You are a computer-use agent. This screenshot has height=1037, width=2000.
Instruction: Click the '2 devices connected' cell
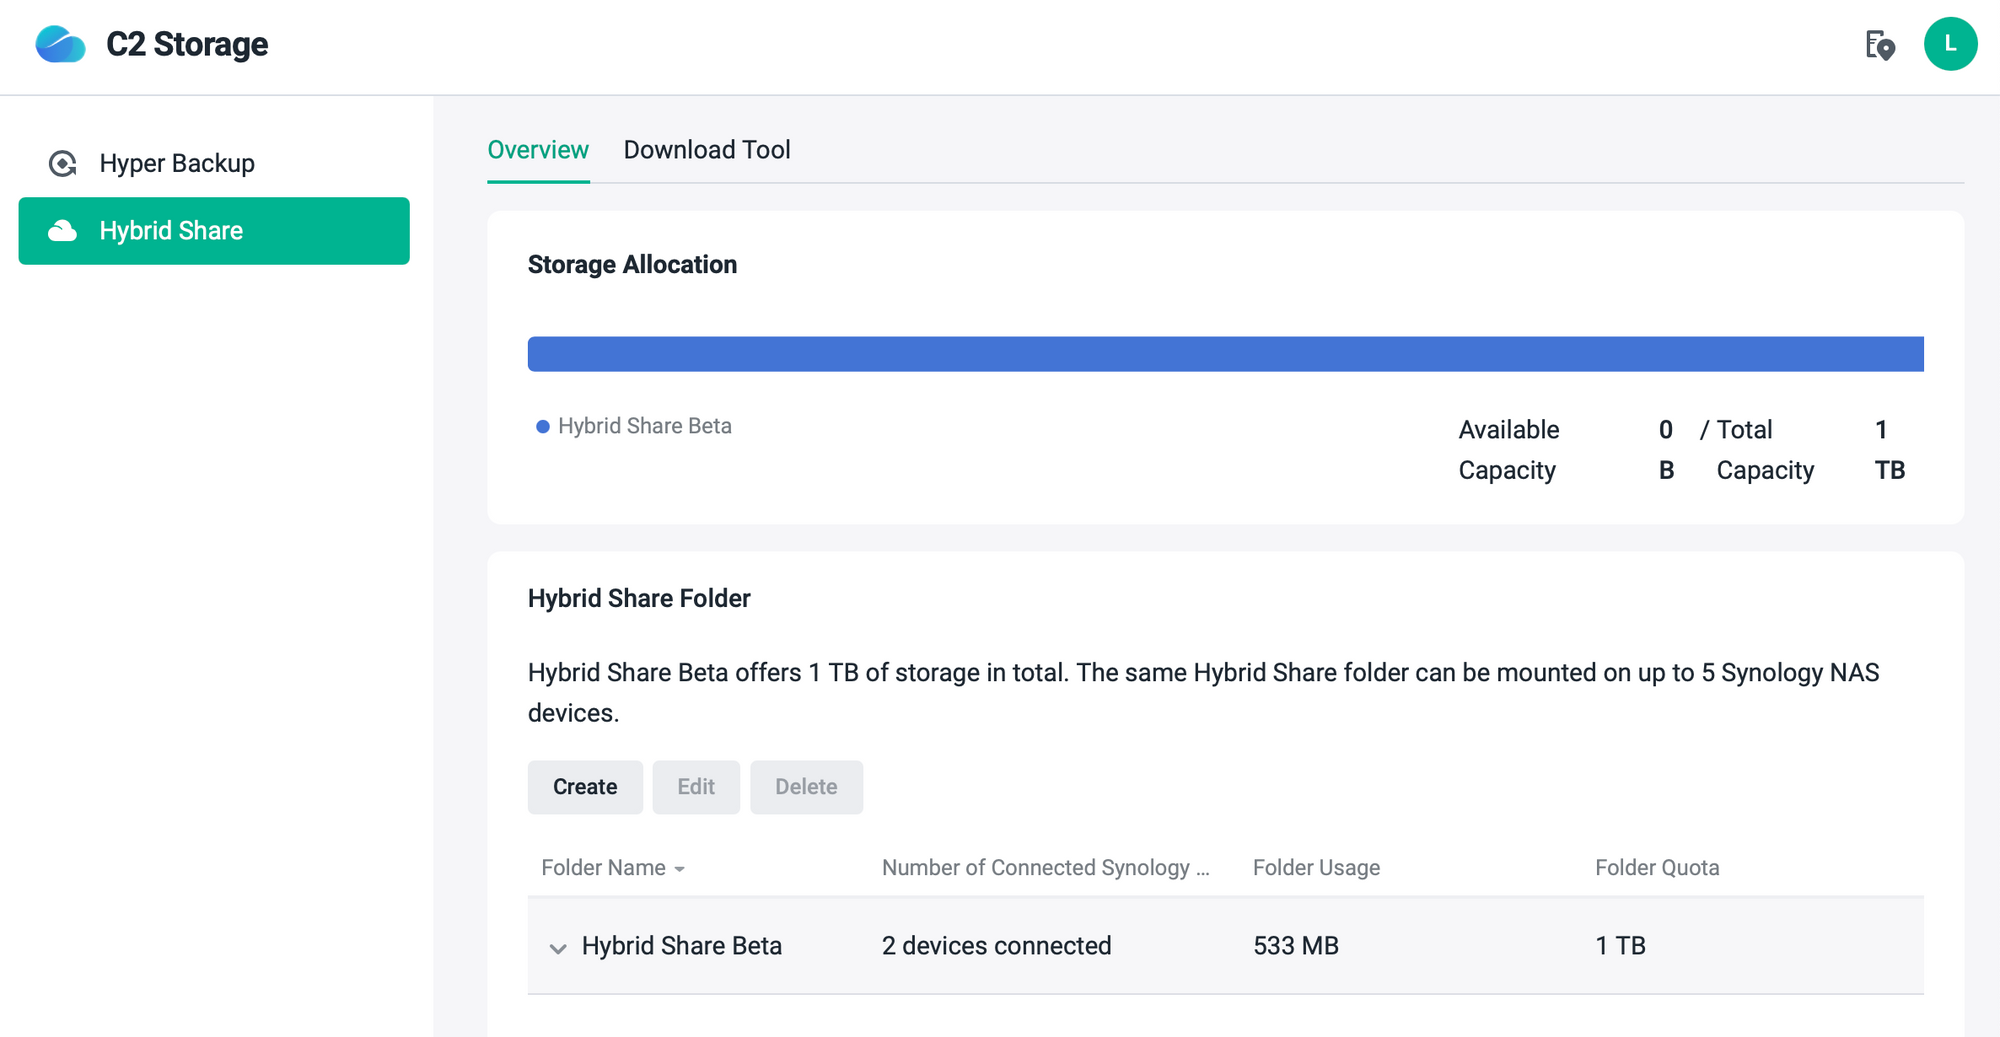(996, 946)
